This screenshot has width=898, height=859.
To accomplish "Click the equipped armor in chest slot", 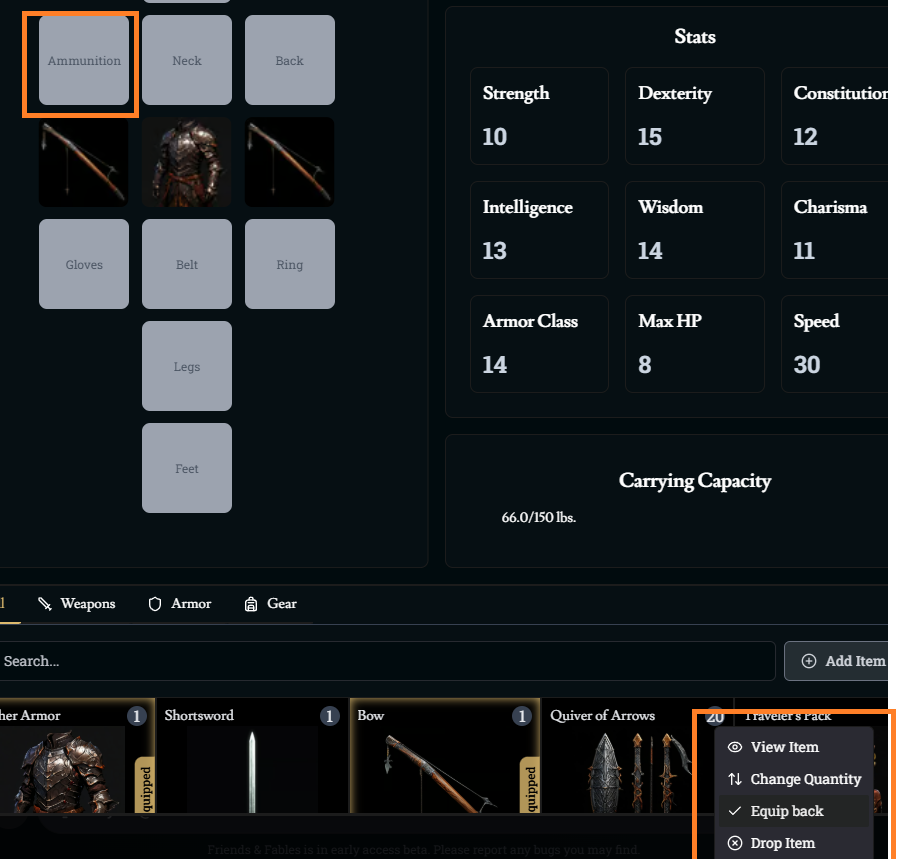I will (187, 163).
